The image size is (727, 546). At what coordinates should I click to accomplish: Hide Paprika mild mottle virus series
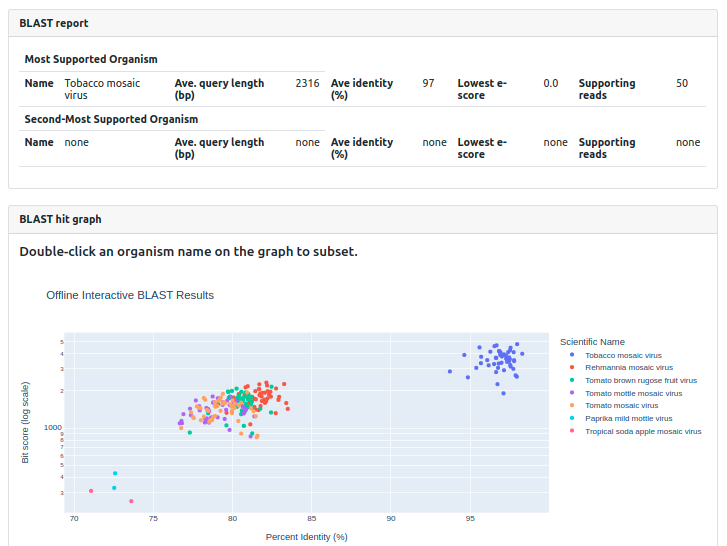628,419
